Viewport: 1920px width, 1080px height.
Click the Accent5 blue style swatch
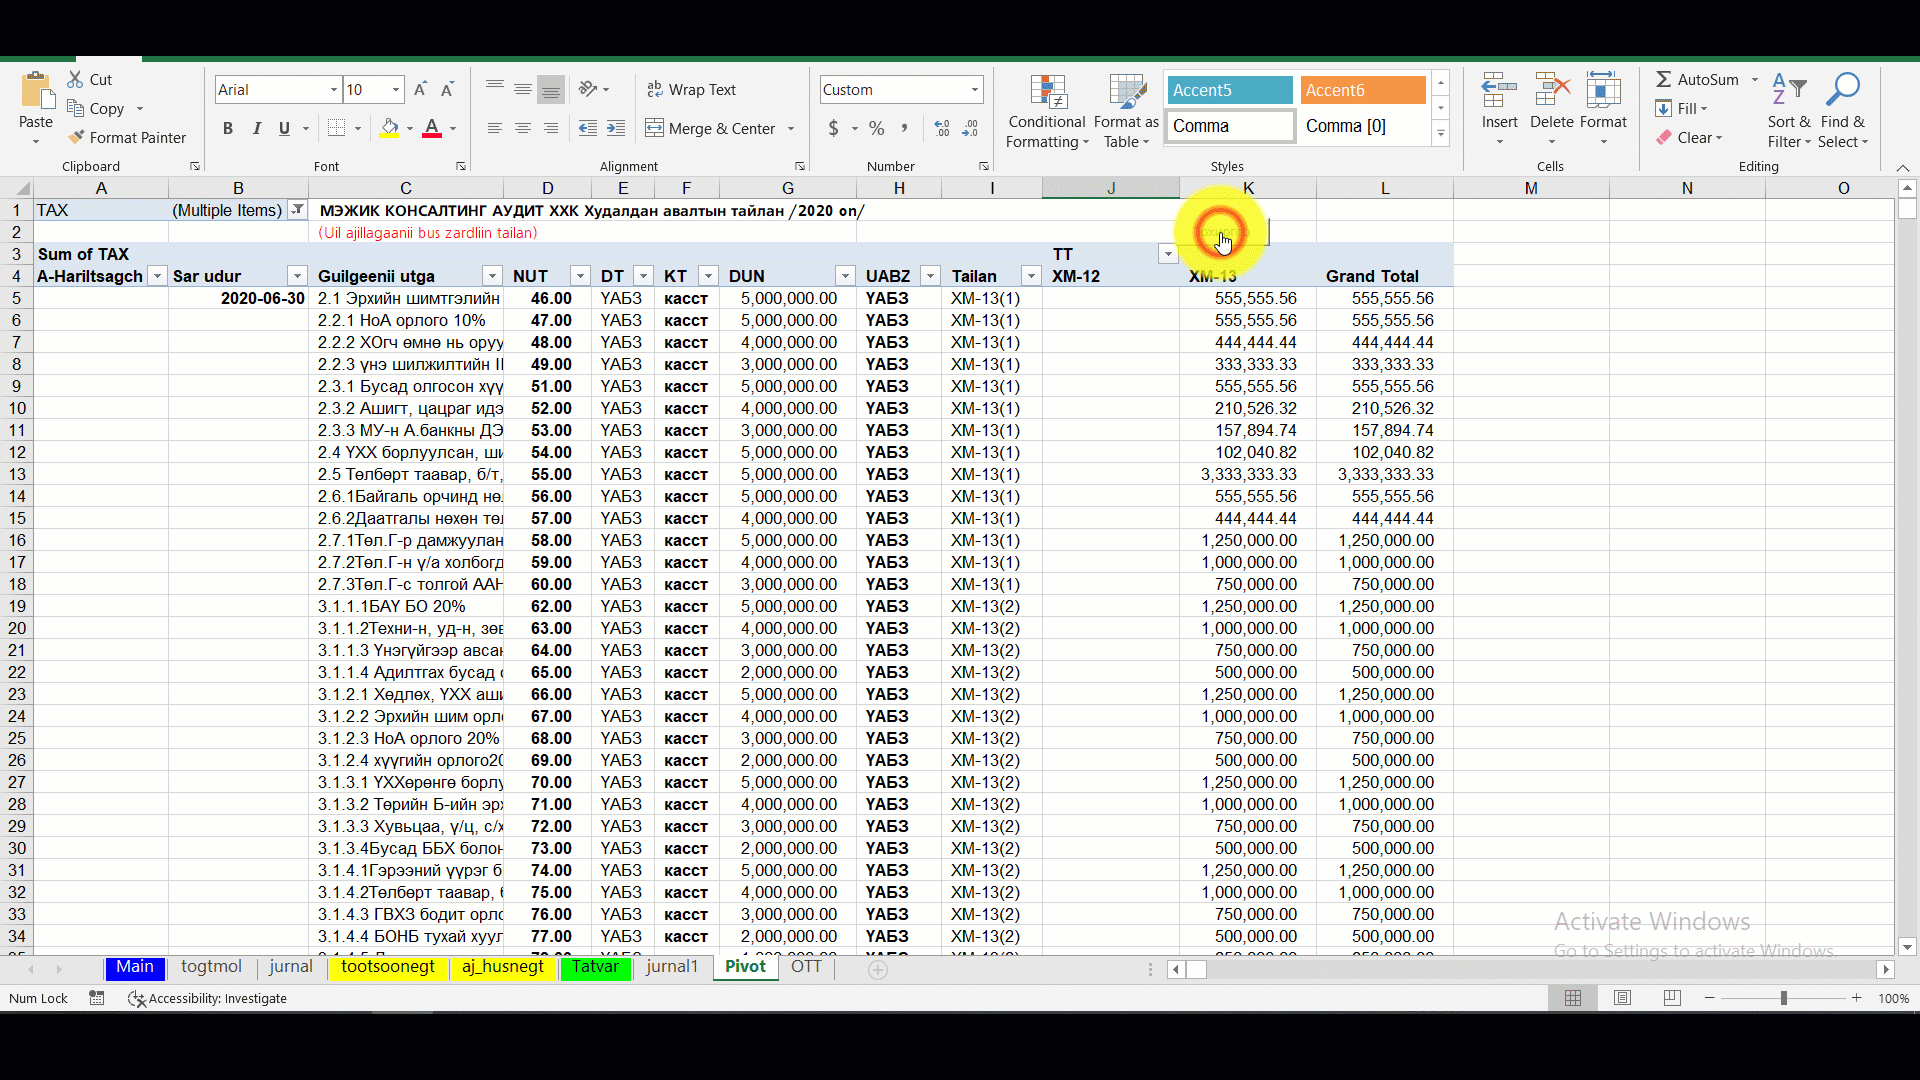[1229, 90]
